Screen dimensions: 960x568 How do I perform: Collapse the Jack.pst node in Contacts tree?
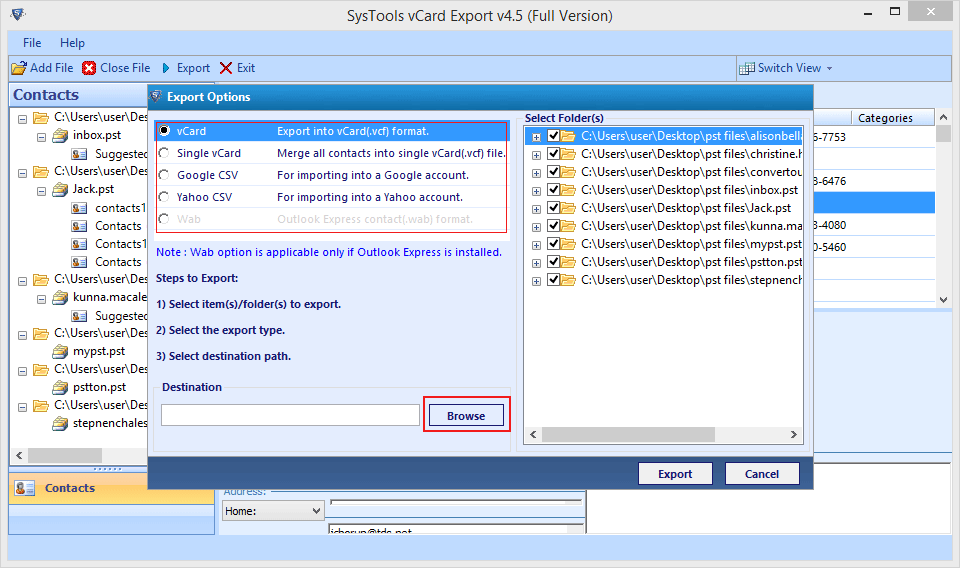click(x=42, y=191)
